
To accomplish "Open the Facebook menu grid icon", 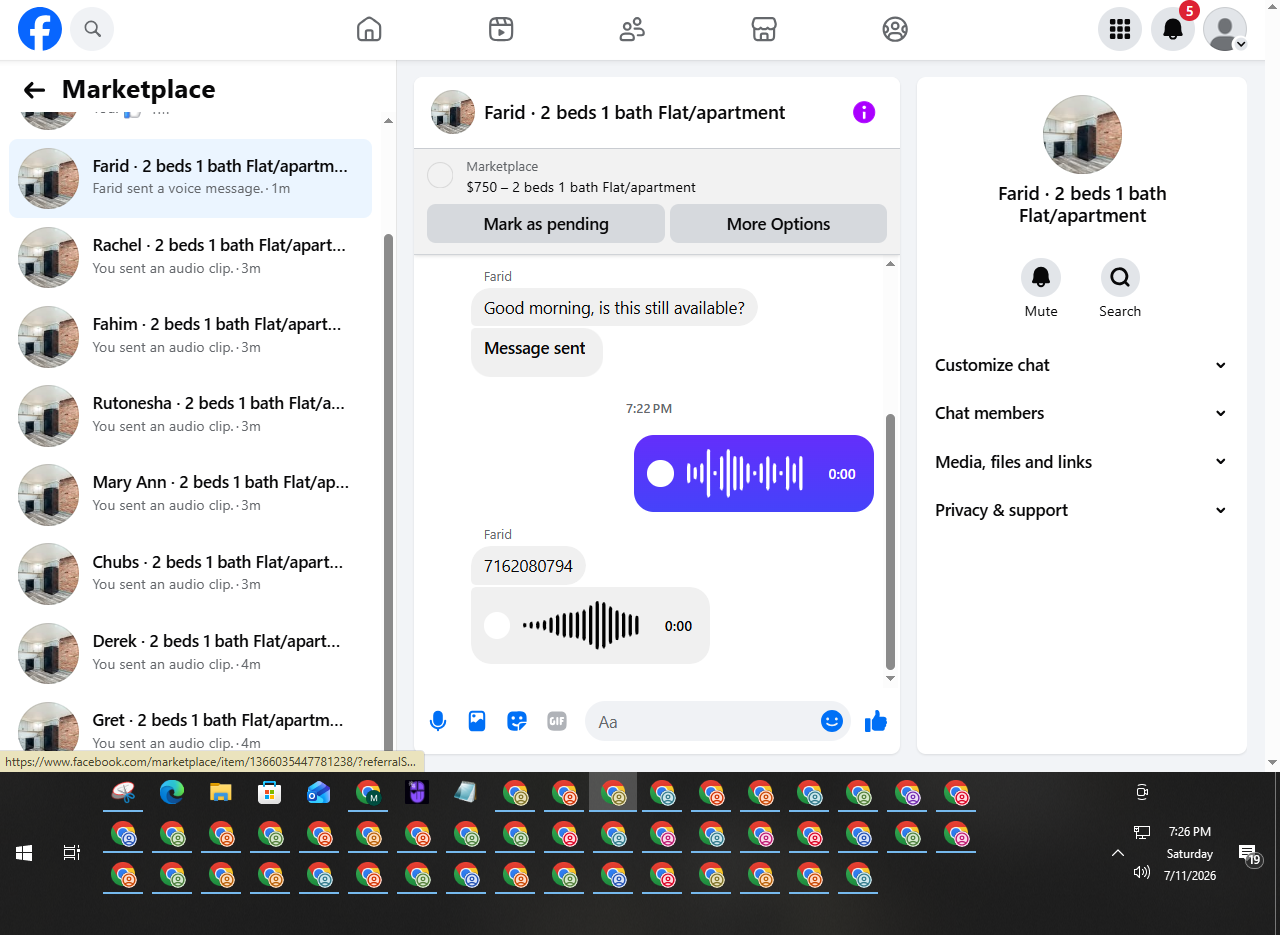I will point(1120,29).
